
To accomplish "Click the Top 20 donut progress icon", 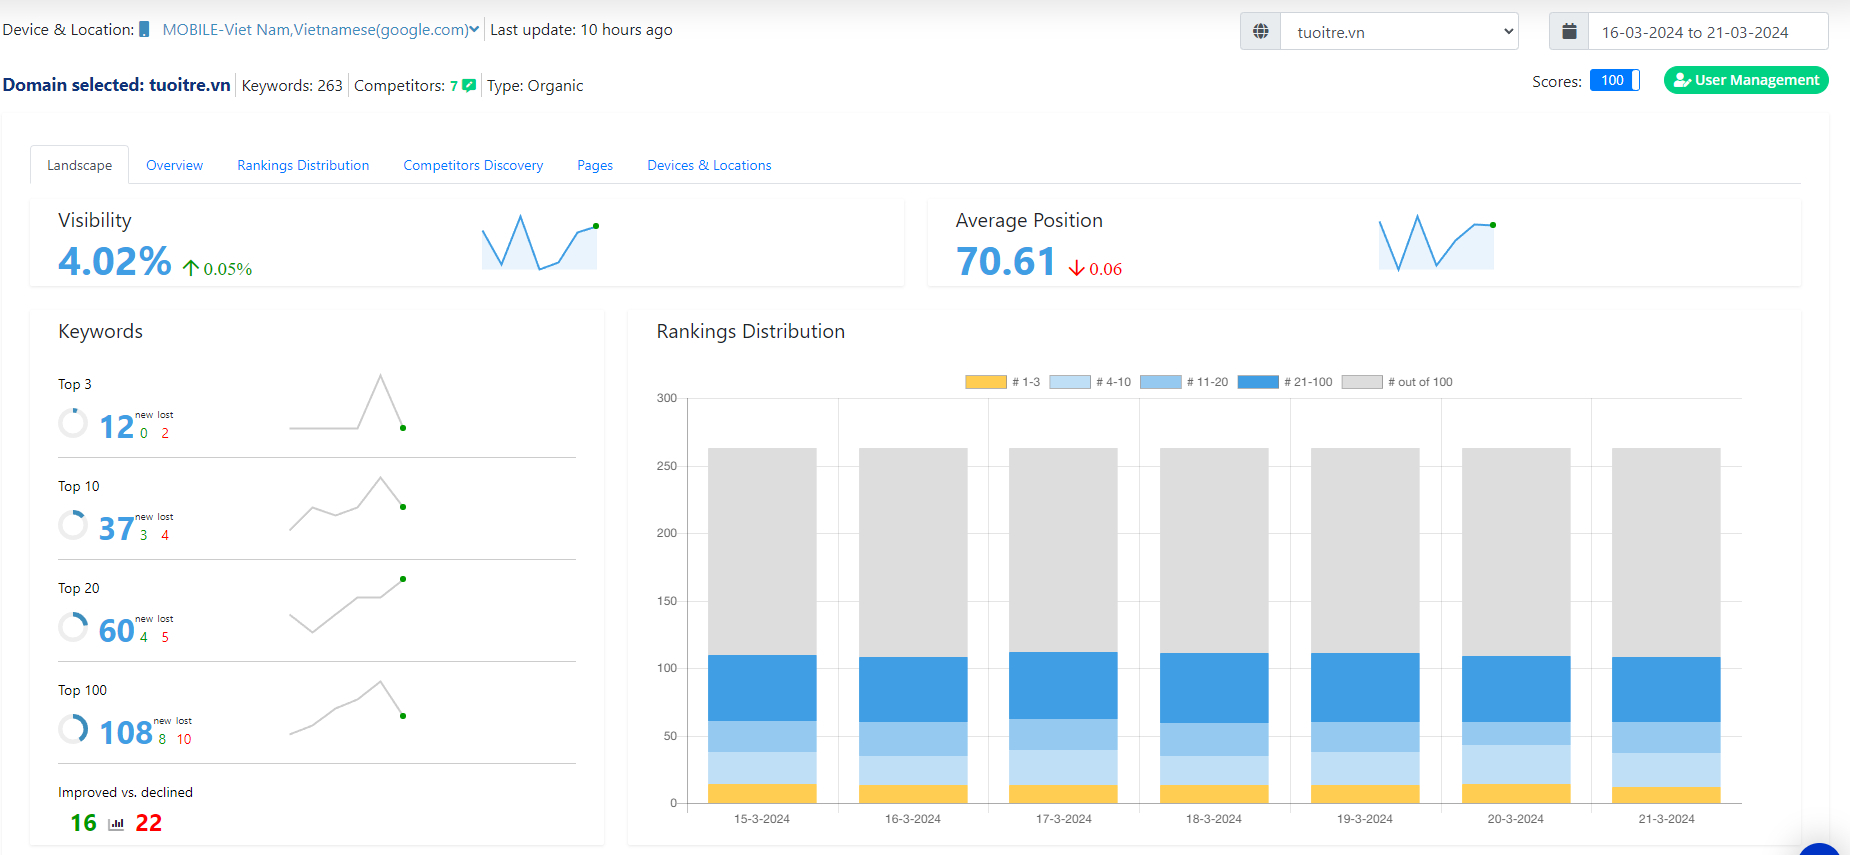I will tap(73, 627).
